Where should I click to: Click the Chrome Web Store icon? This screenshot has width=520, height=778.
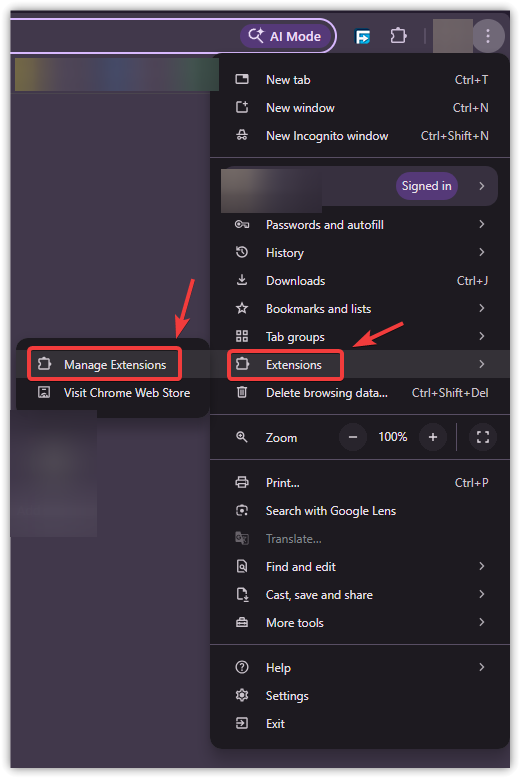44,392
